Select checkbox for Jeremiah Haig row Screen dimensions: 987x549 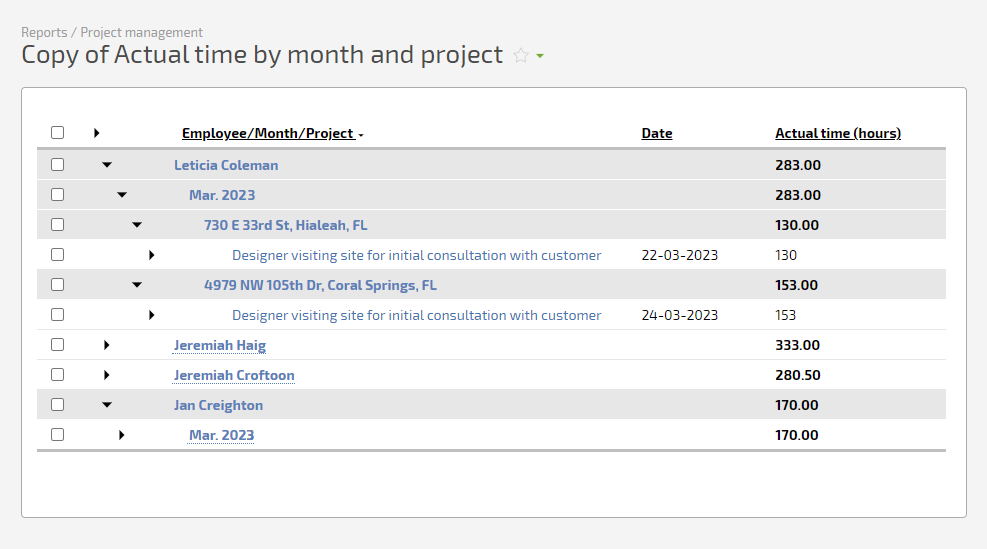click(x=57, y=344)
